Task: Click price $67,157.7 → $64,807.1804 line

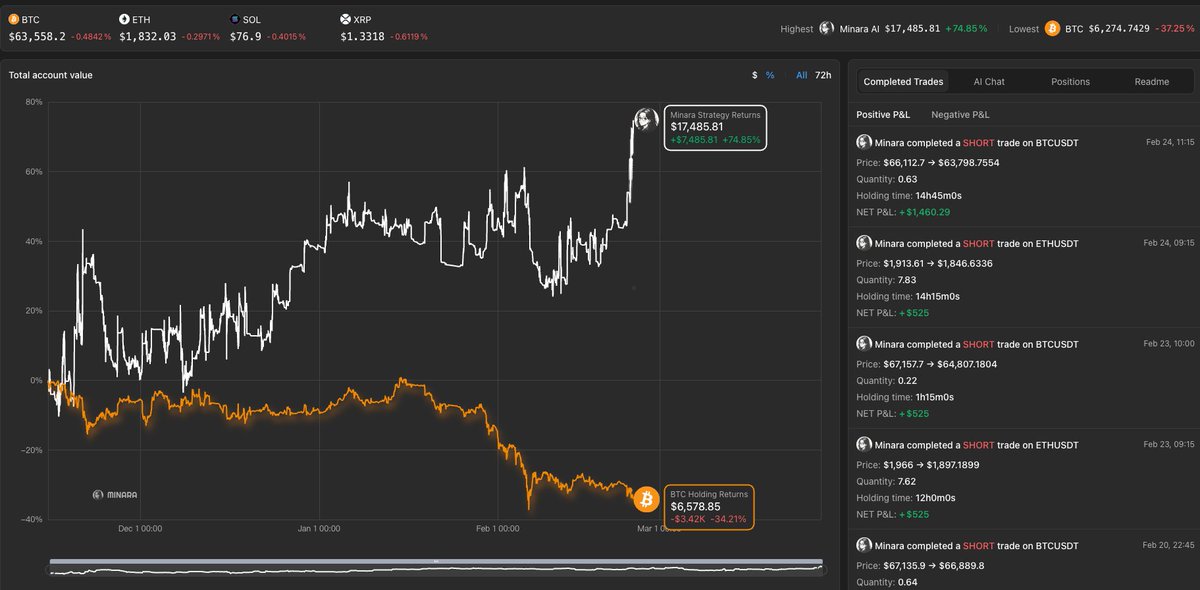Action: (x=927, y=364)
